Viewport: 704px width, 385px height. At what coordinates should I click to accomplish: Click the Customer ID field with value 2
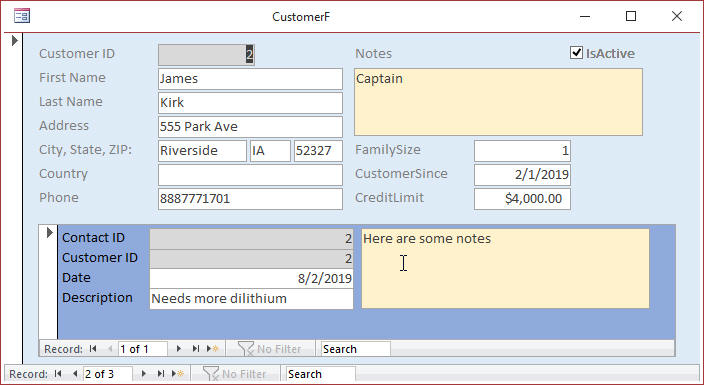tap(206, 55)
